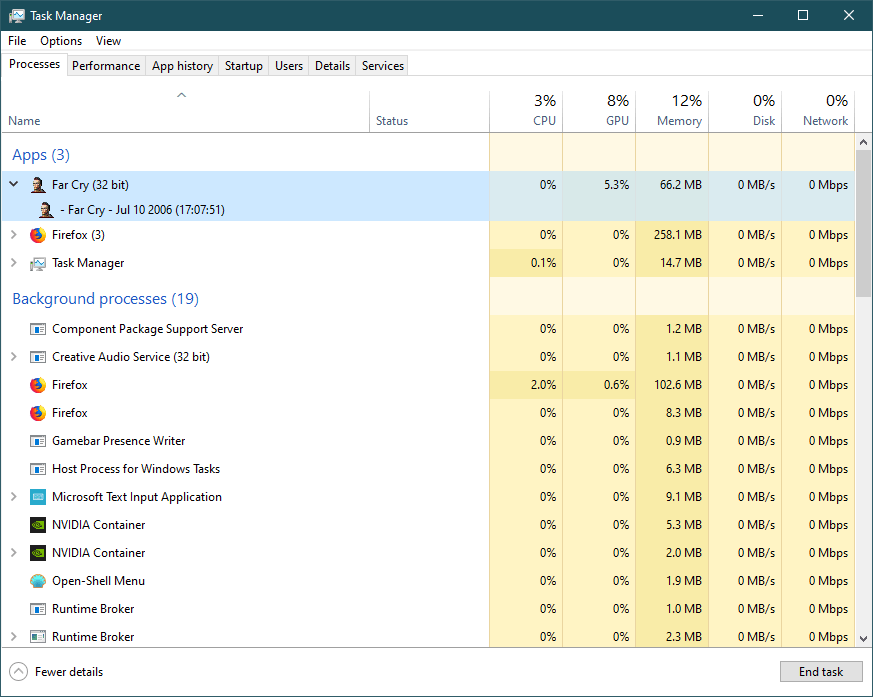Sort by the GPU column header

(599, 111)
